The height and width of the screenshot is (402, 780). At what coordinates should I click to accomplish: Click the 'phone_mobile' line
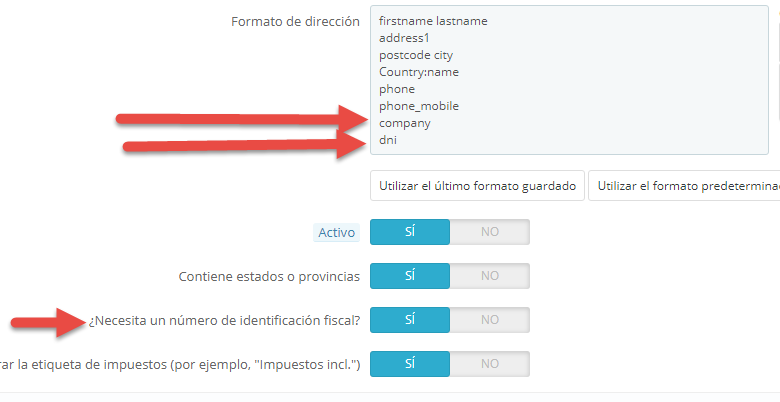[x=419, y=106]
